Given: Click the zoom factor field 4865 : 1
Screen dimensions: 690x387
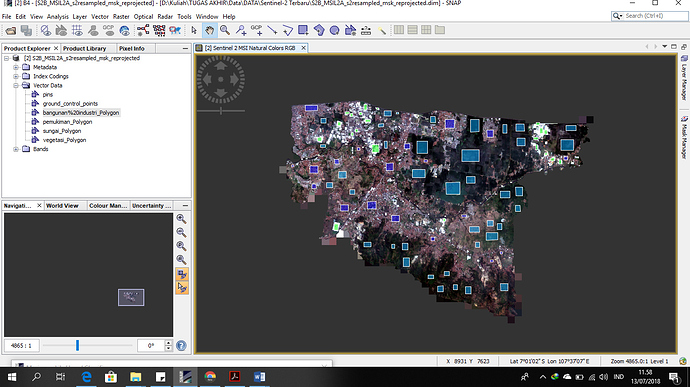Looking at the screenshot, I should pyautogui.click(x=22, y=346).
